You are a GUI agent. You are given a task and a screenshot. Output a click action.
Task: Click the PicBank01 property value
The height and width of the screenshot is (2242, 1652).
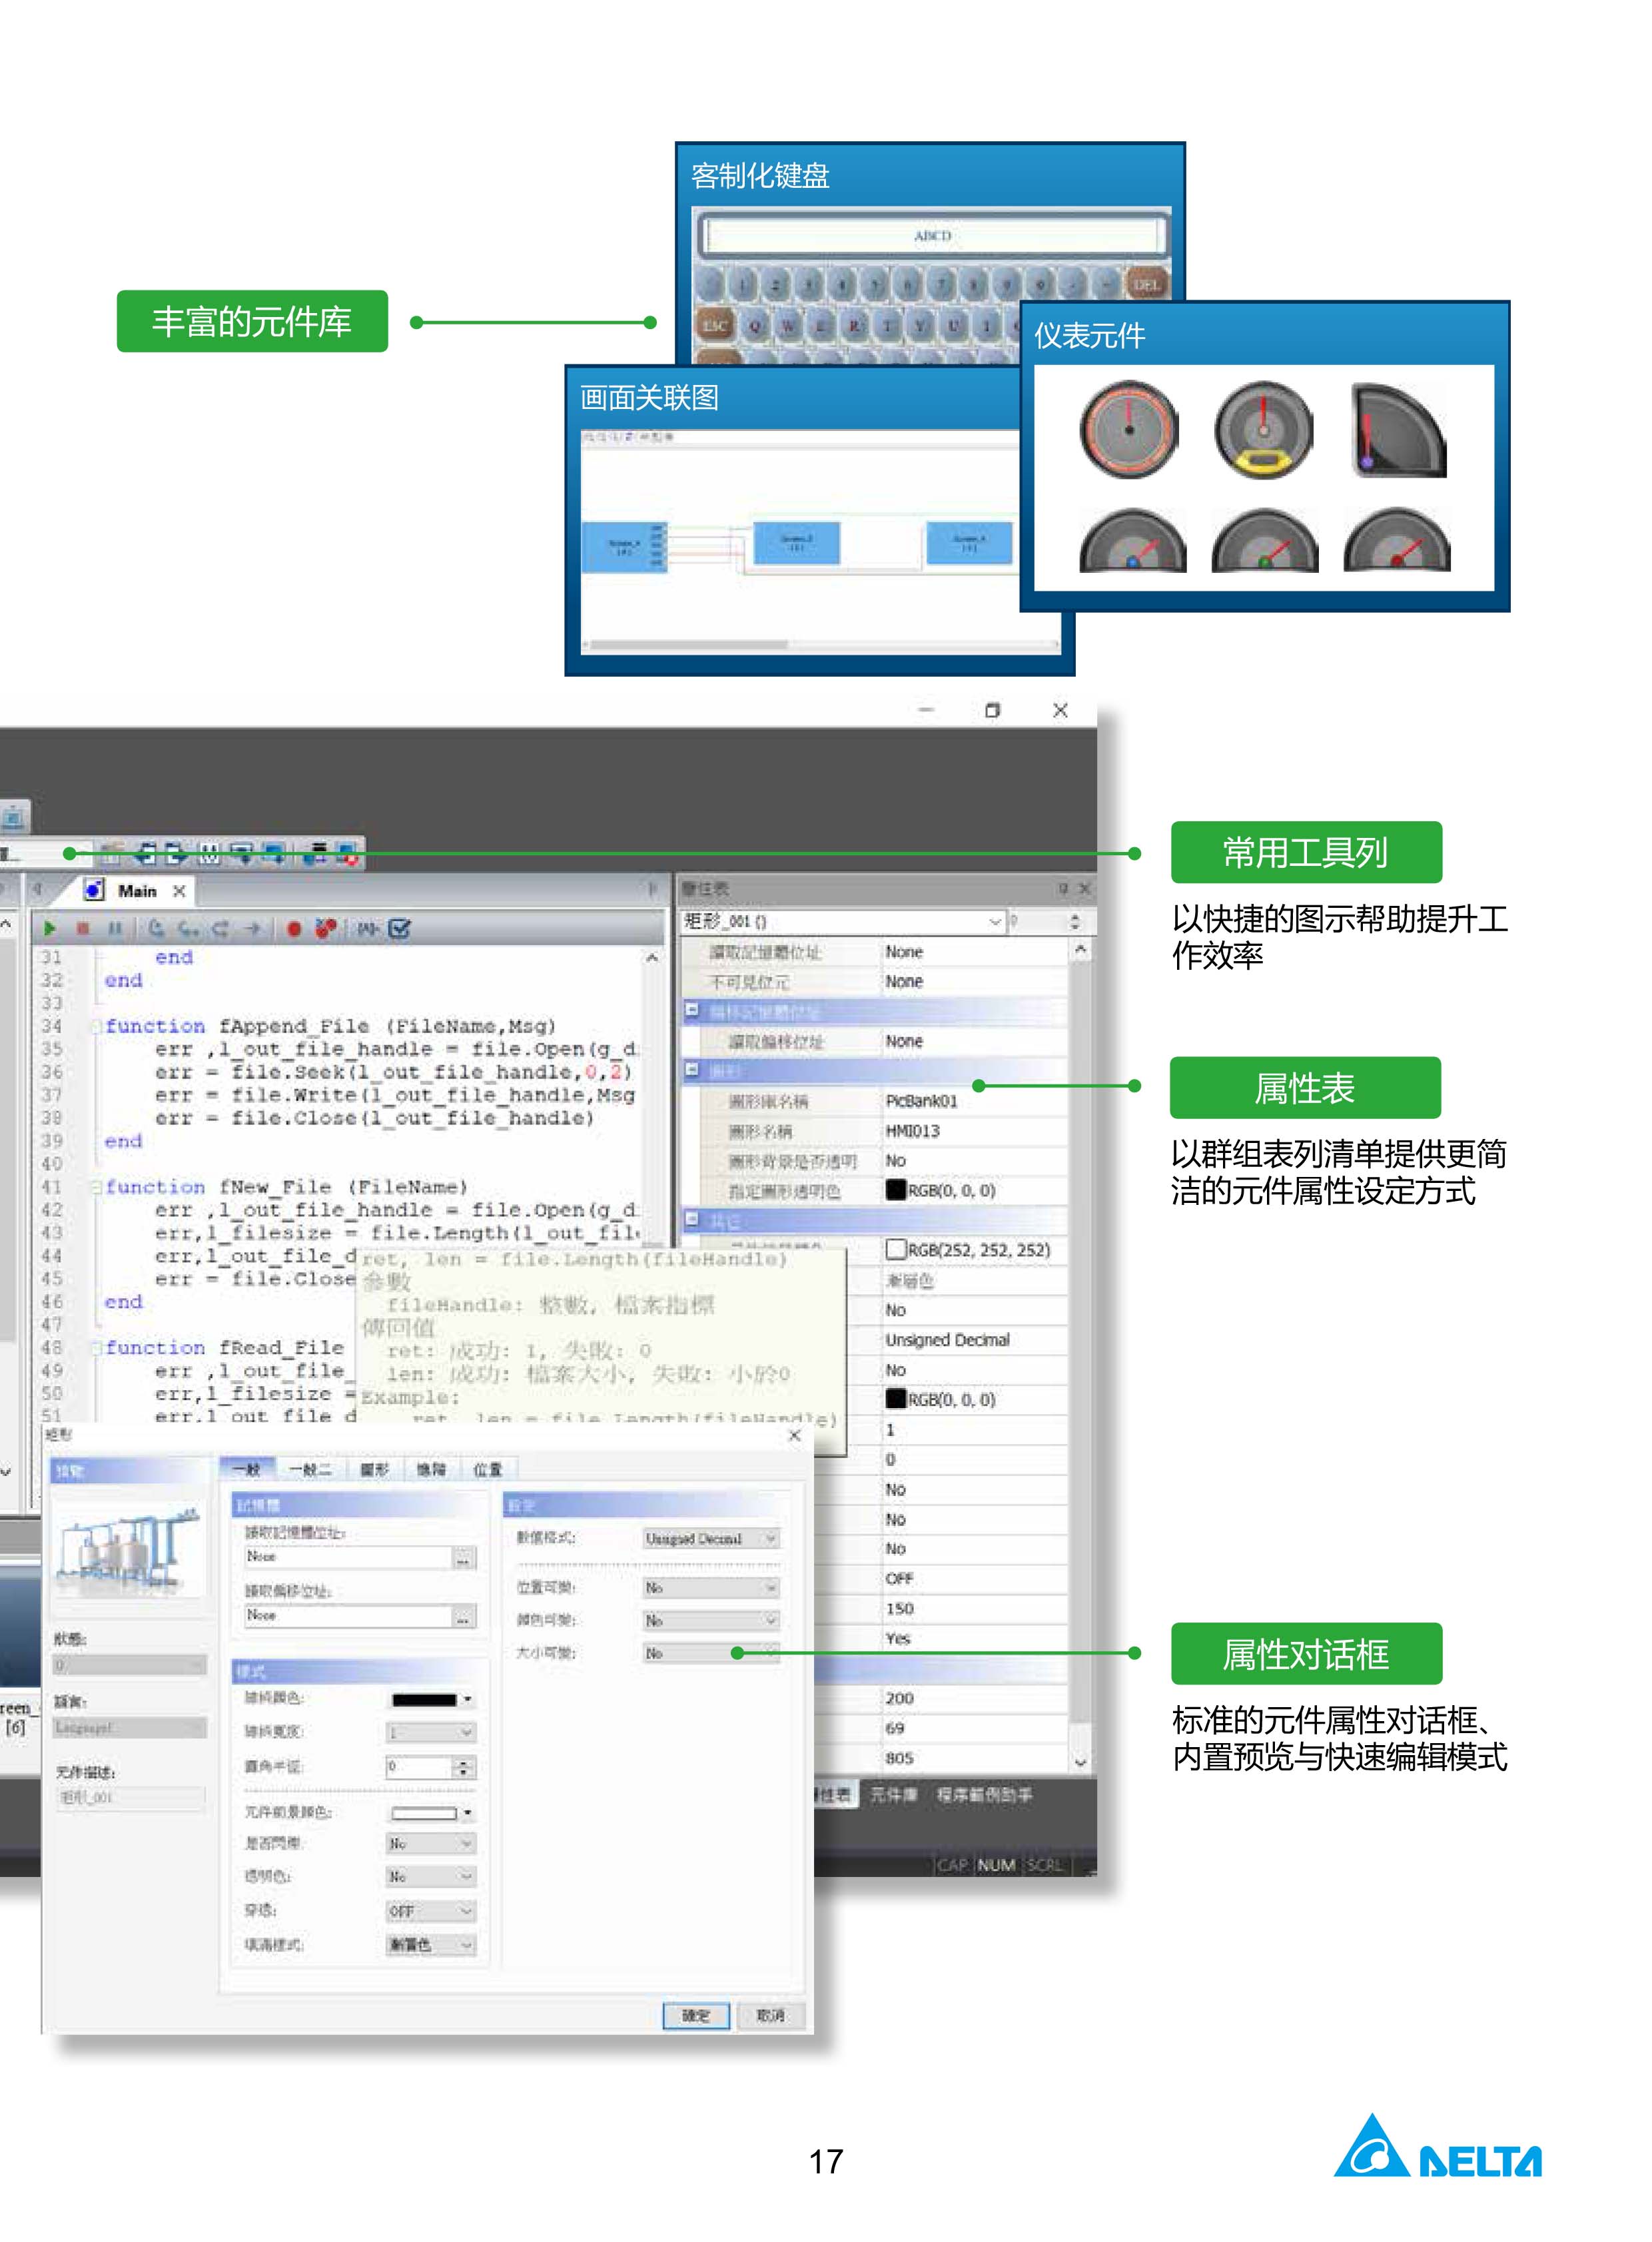pyautogui.click(x=921, y=1101)
